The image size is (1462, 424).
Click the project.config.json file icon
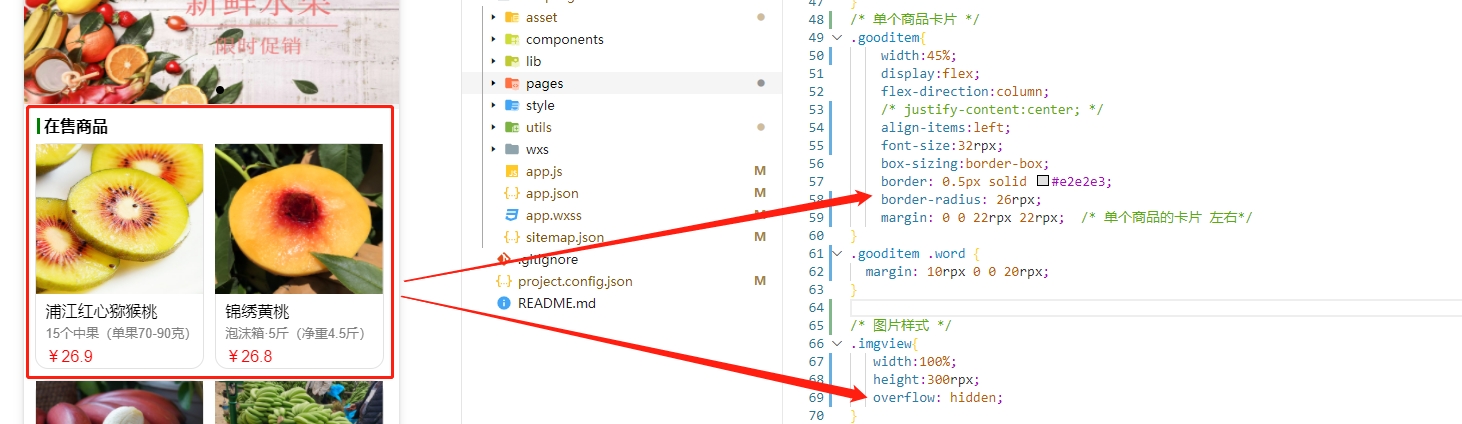pyautogui.click(x=504, y=281)
